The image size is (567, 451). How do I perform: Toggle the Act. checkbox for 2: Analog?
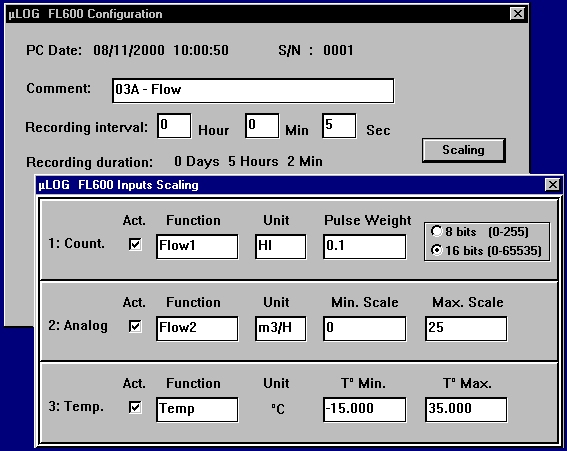[135, 327]
